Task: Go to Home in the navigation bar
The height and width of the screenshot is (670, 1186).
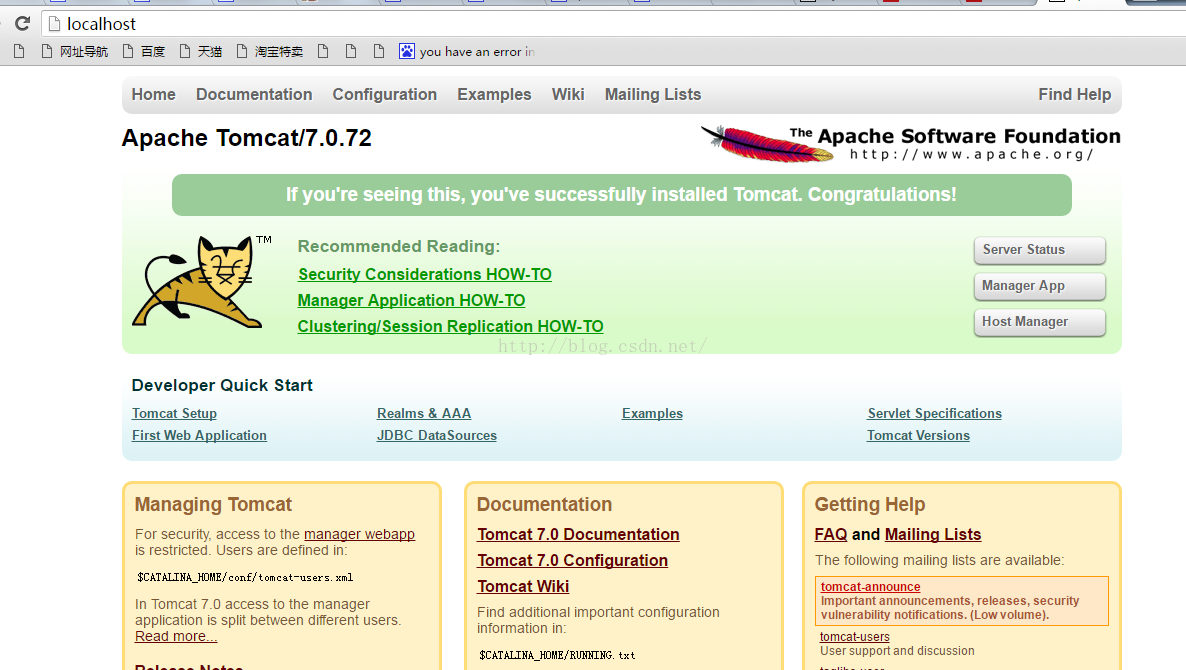Action: click(x=154, y=95)
